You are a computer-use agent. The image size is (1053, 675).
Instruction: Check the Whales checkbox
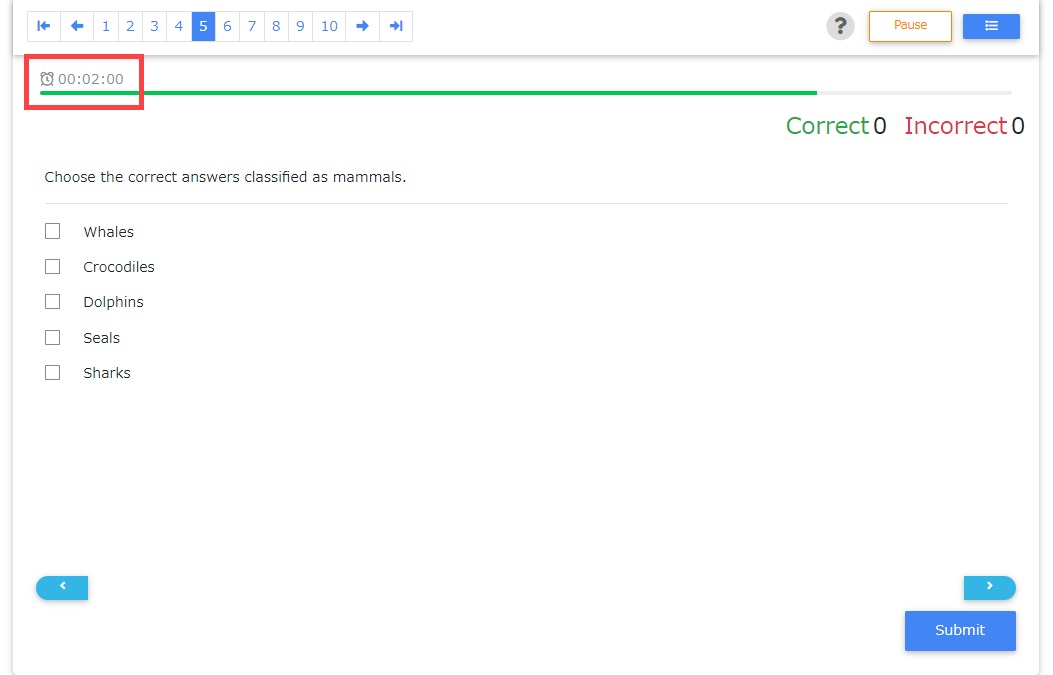pyautogui.click(x=53, y=231)
